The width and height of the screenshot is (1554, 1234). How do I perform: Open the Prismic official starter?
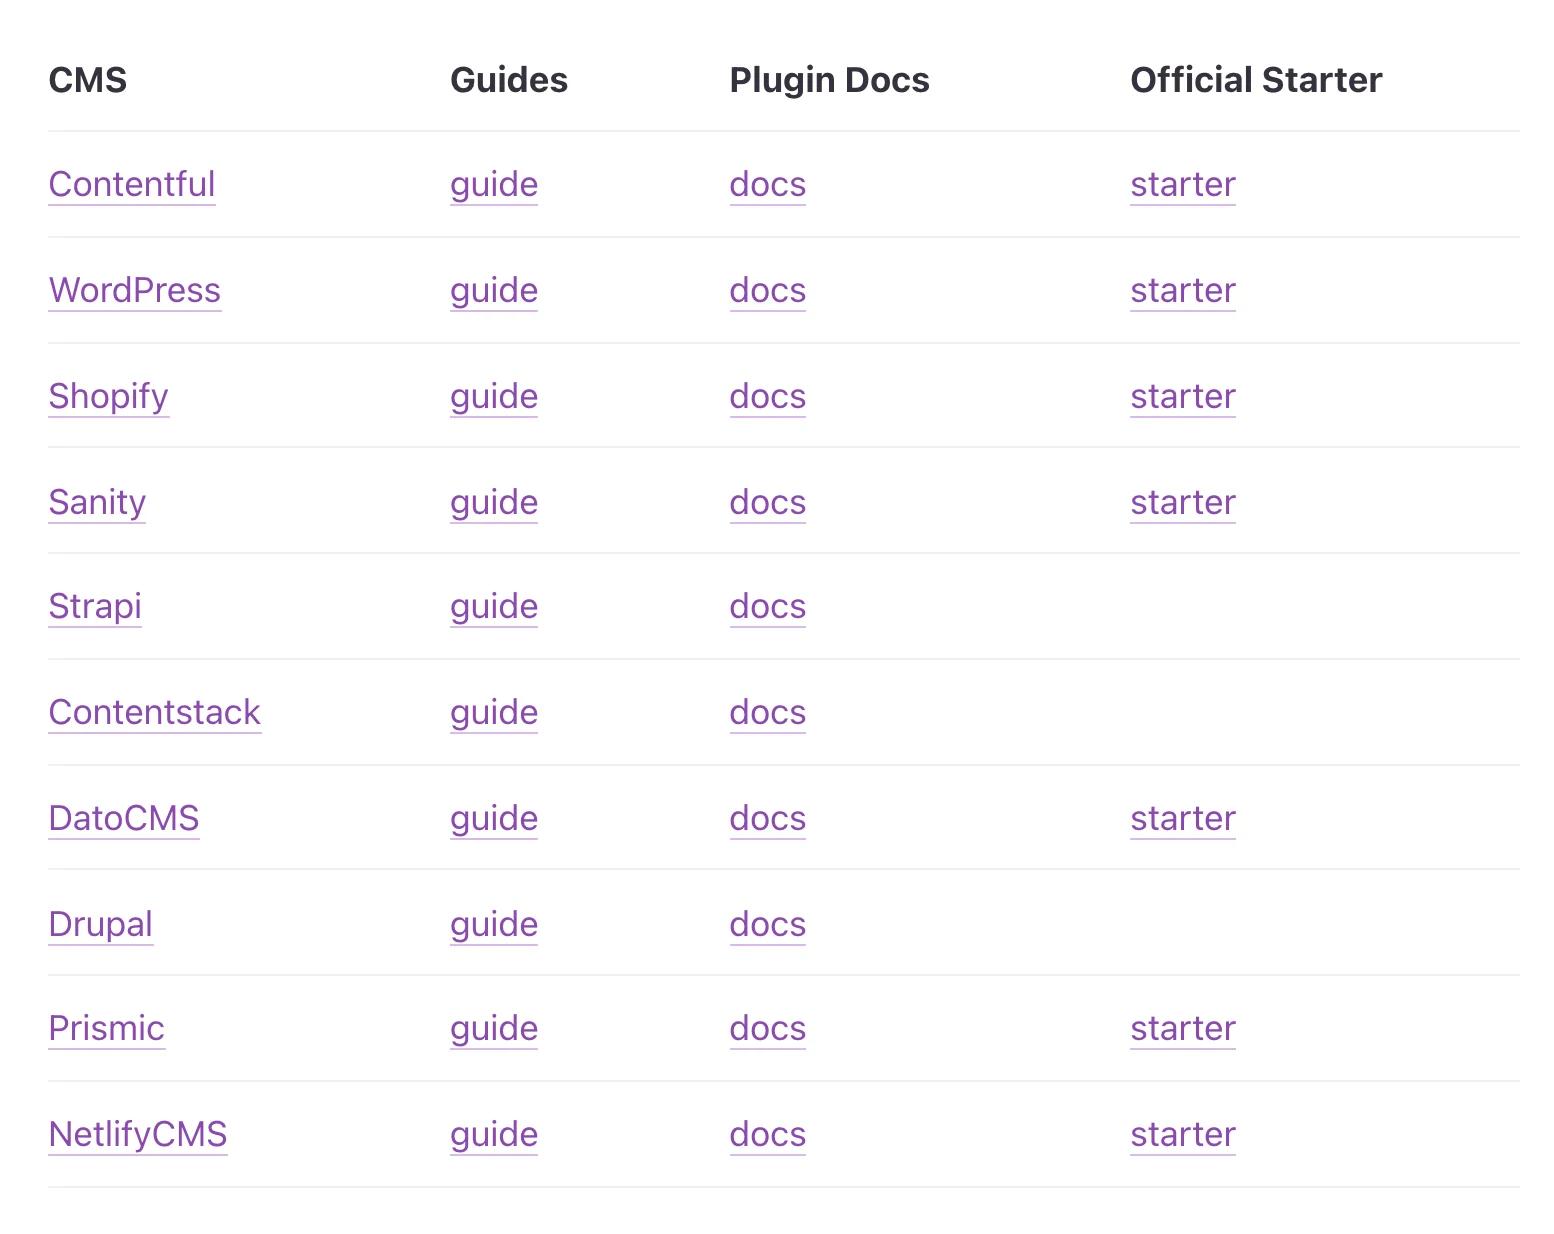point(1182,1029)
